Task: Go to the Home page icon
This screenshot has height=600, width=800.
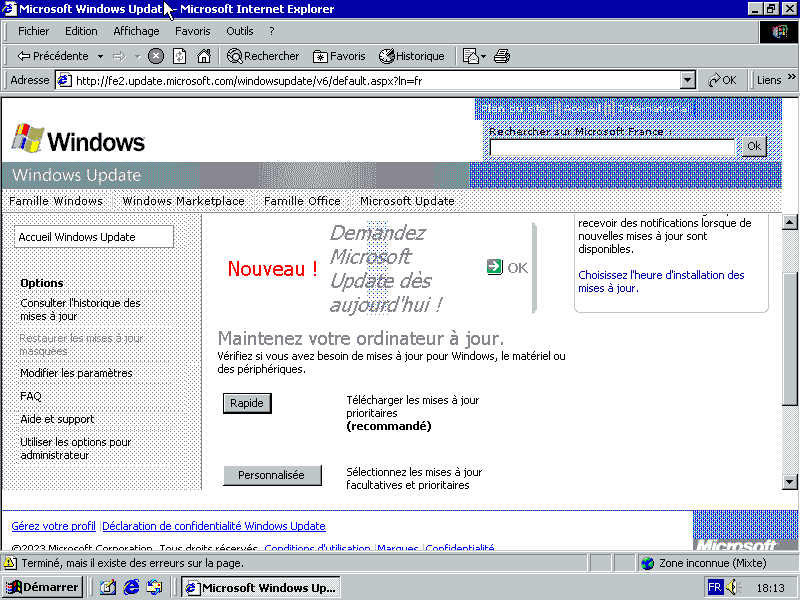Action: 204,56
